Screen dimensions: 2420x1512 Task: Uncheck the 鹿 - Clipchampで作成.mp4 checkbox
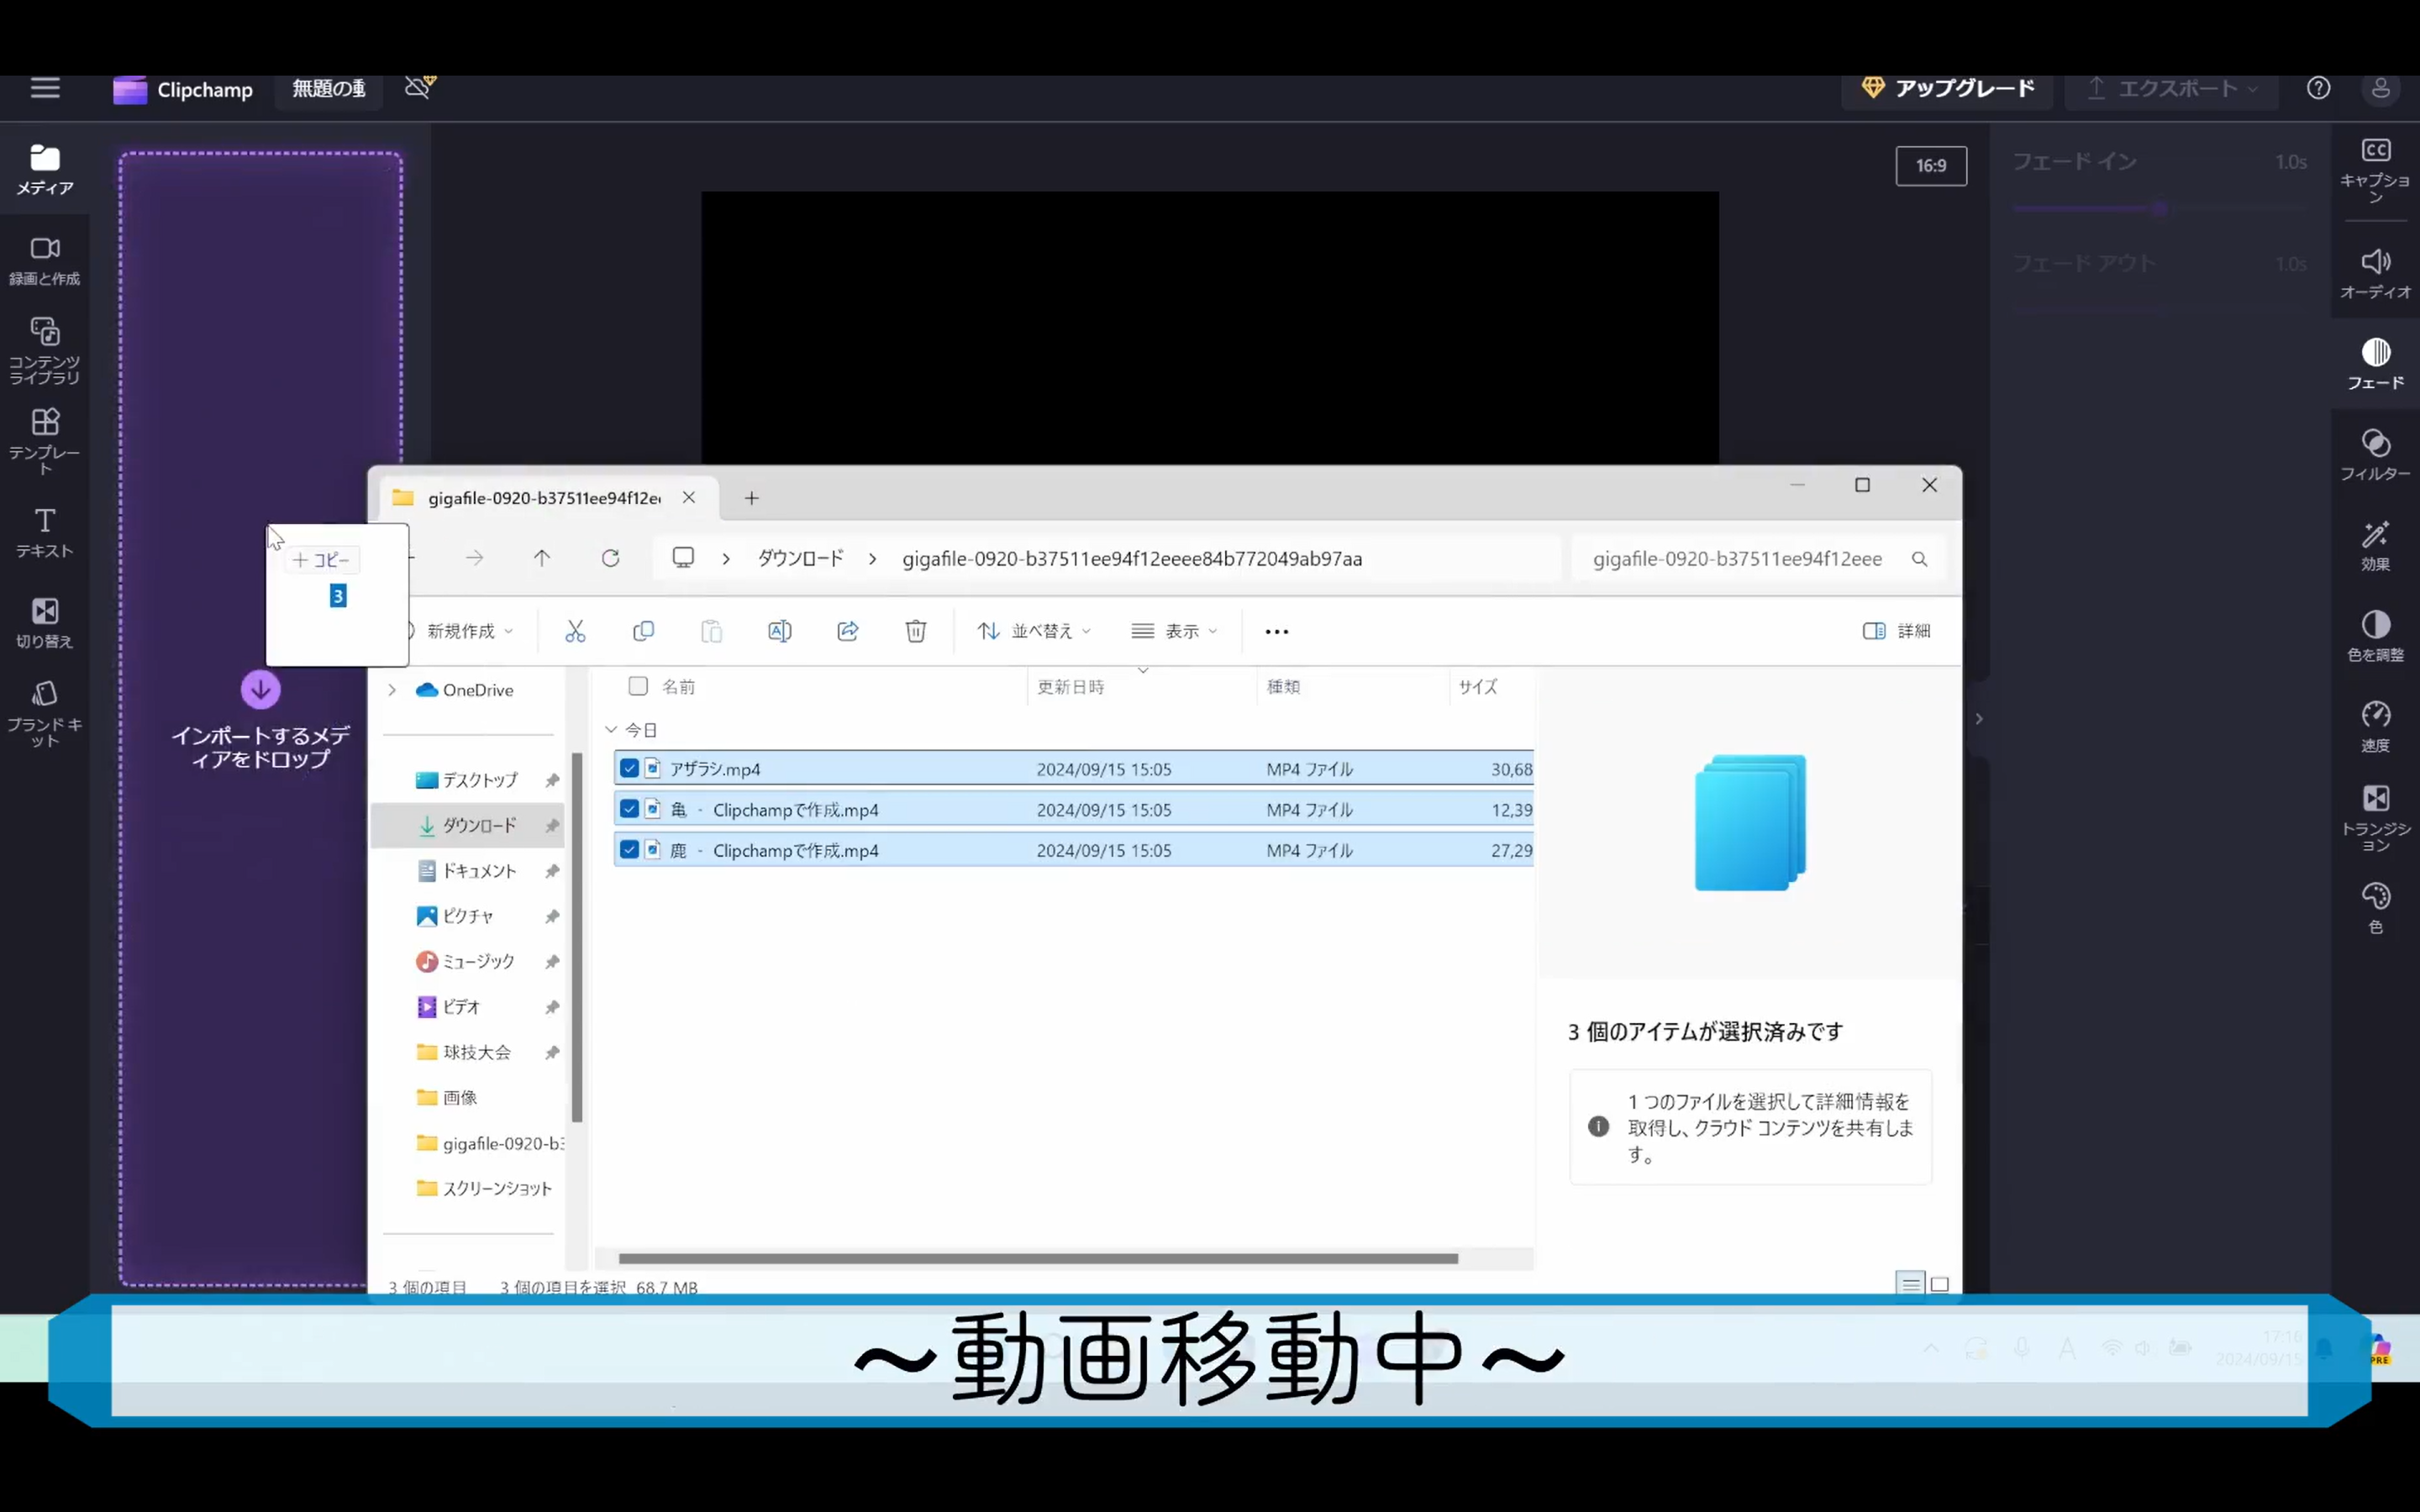pyautogui.click(x=629, y=850)
